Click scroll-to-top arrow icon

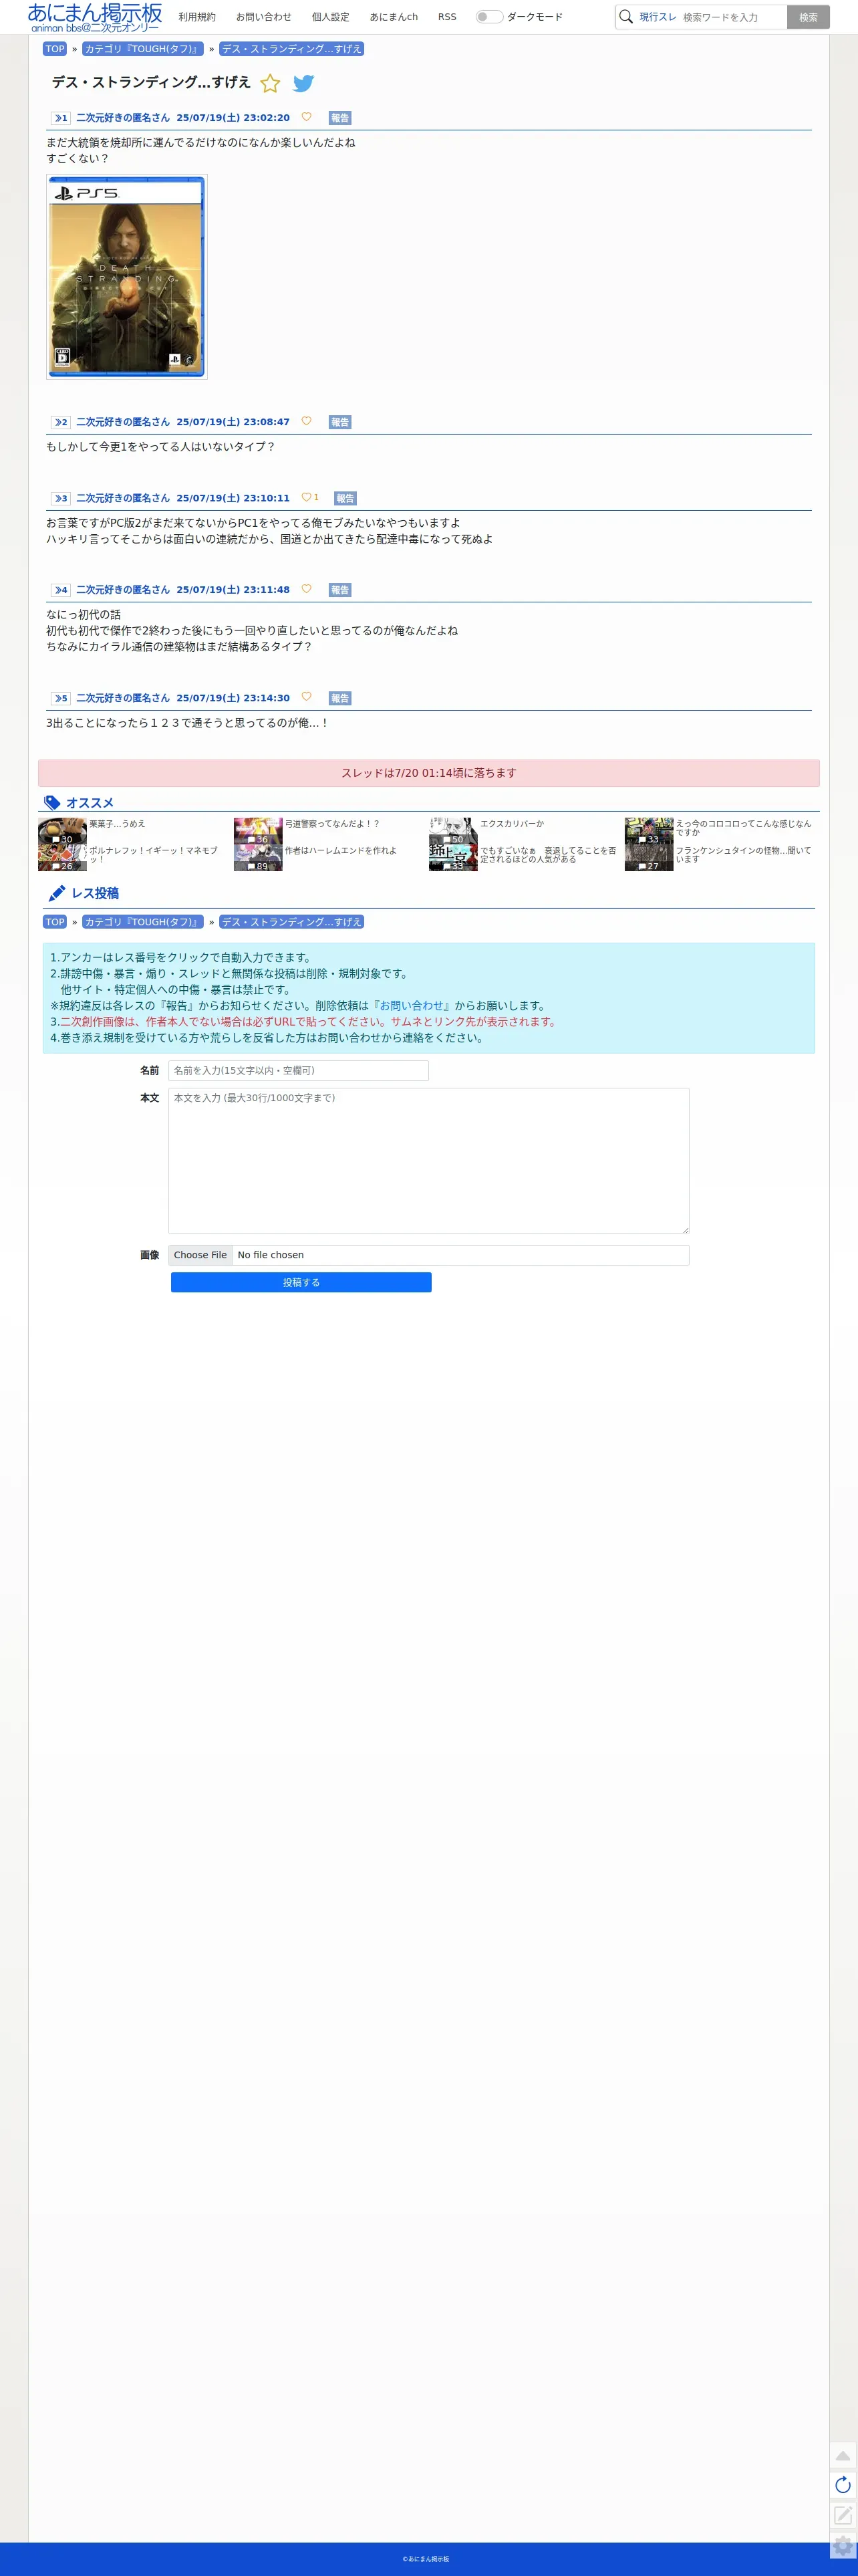[x=843, y=2455]
